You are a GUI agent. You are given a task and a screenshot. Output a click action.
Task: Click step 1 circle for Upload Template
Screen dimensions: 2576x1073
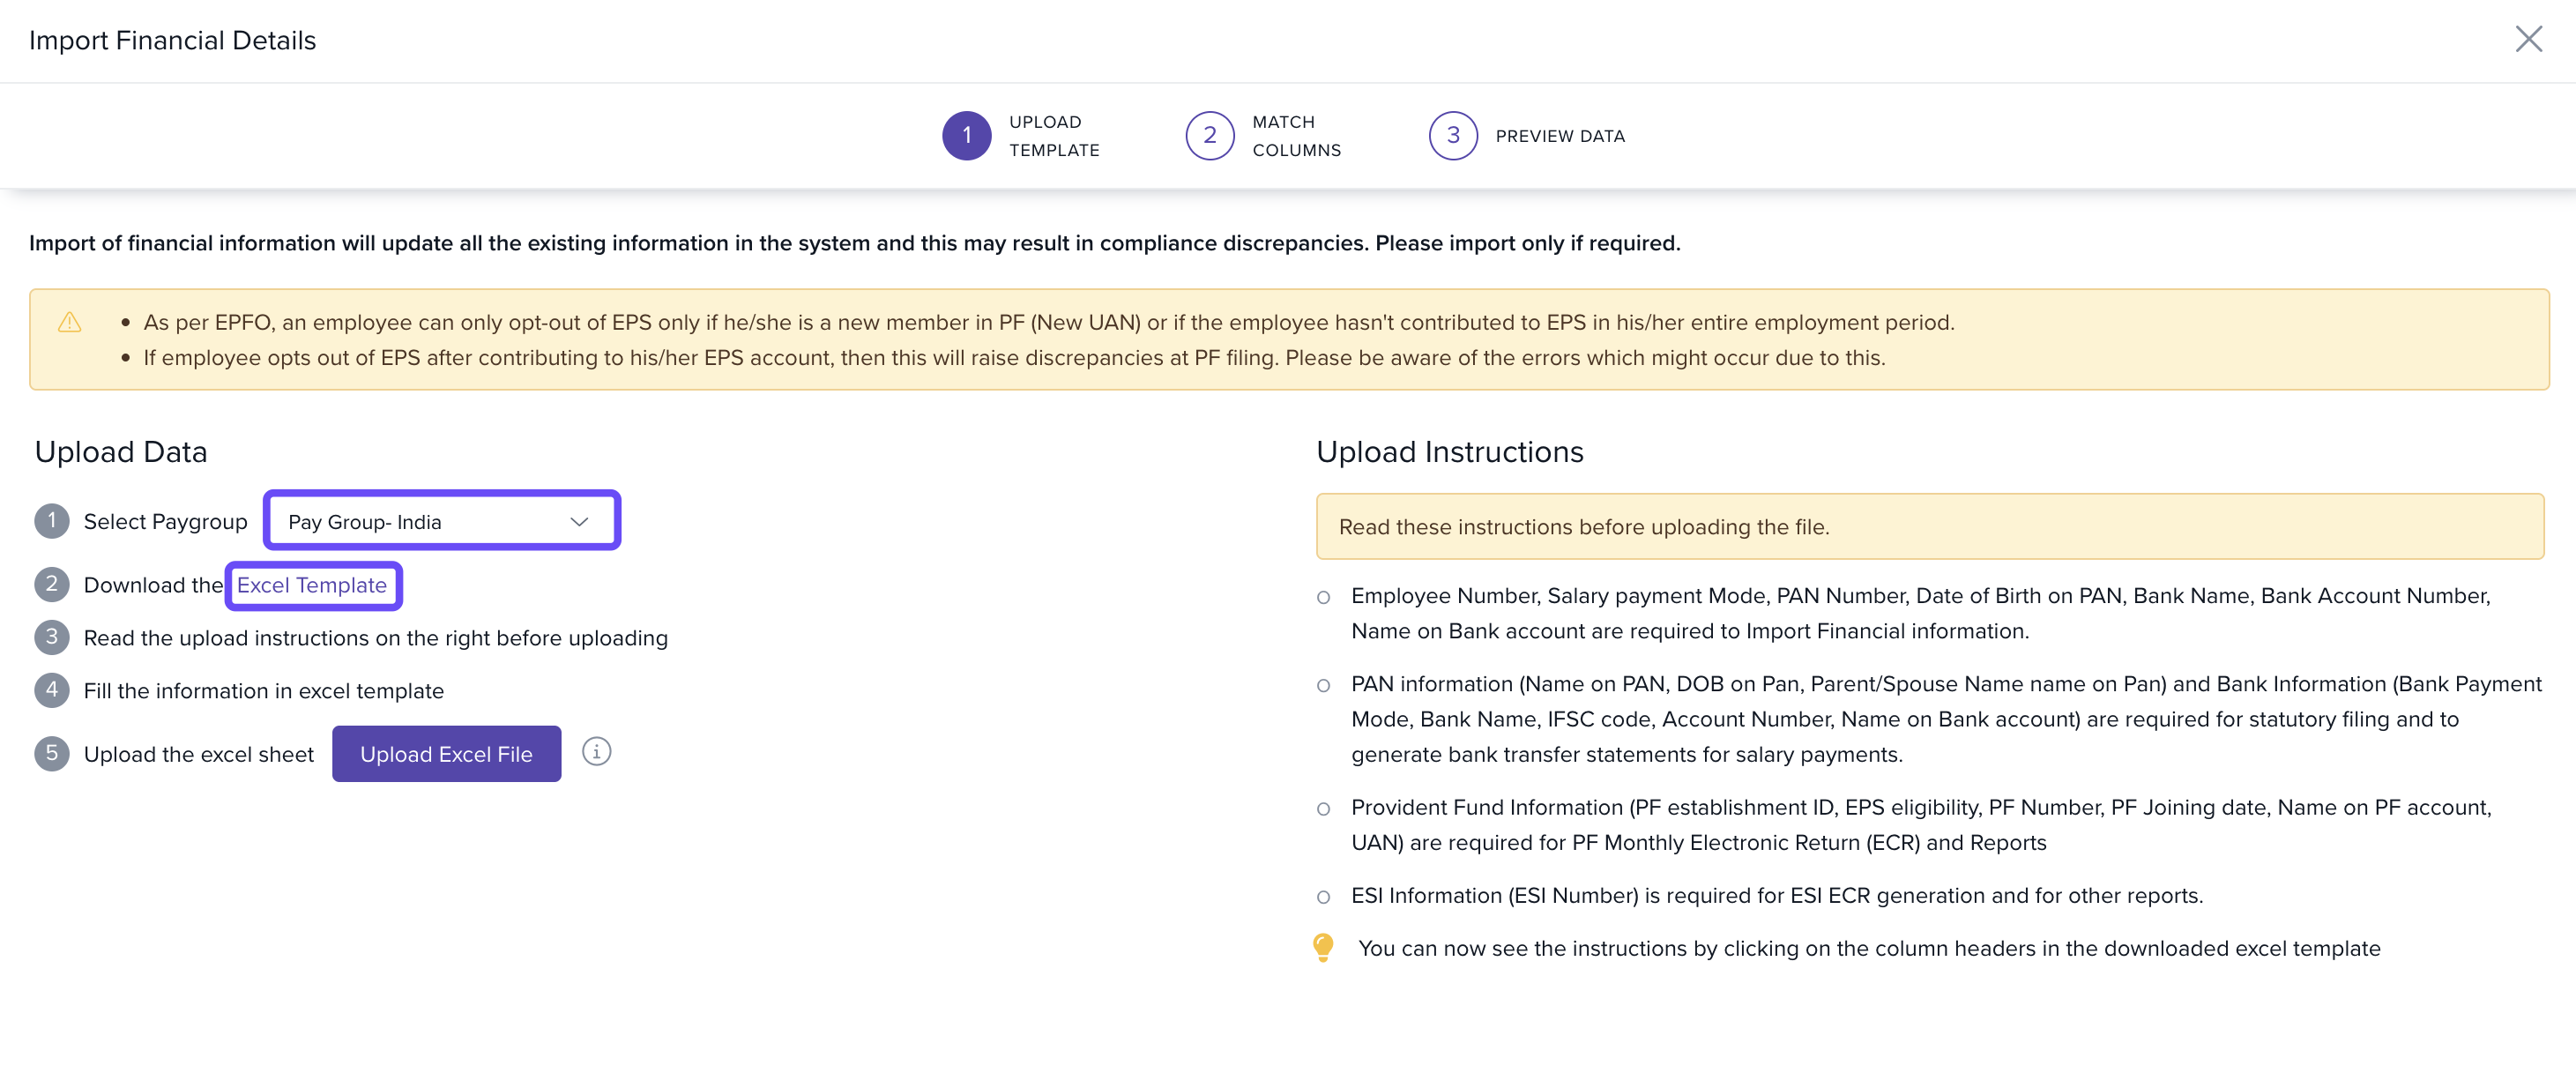point(966,136)
